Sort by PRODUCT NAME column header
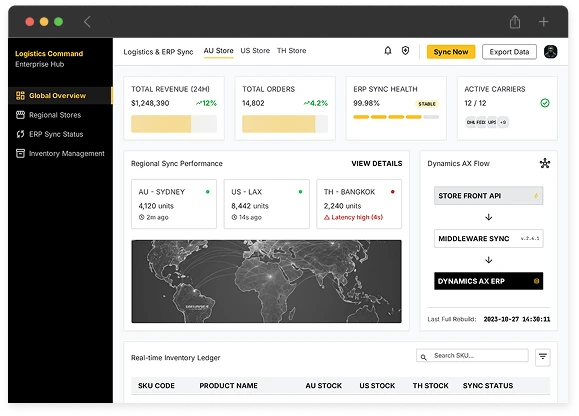The image size is (579, 416). point(229,386)
